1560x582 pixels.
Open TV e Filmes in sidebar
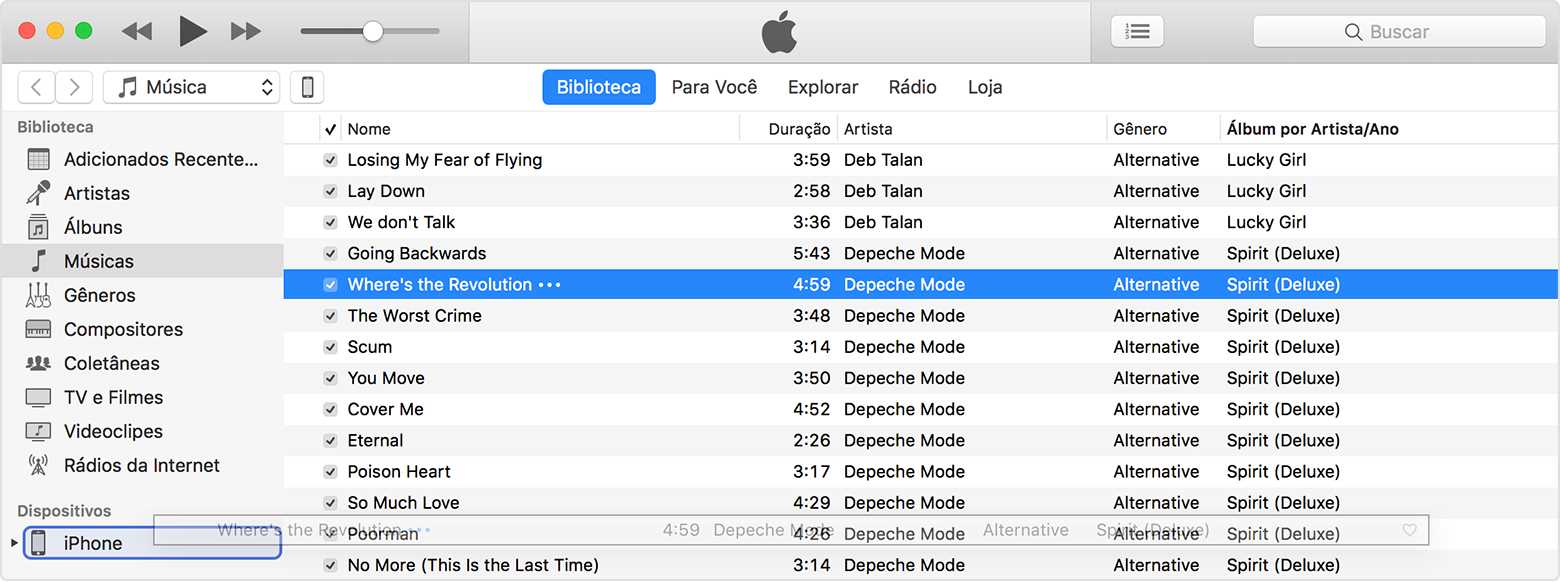[x=142, y=397]
